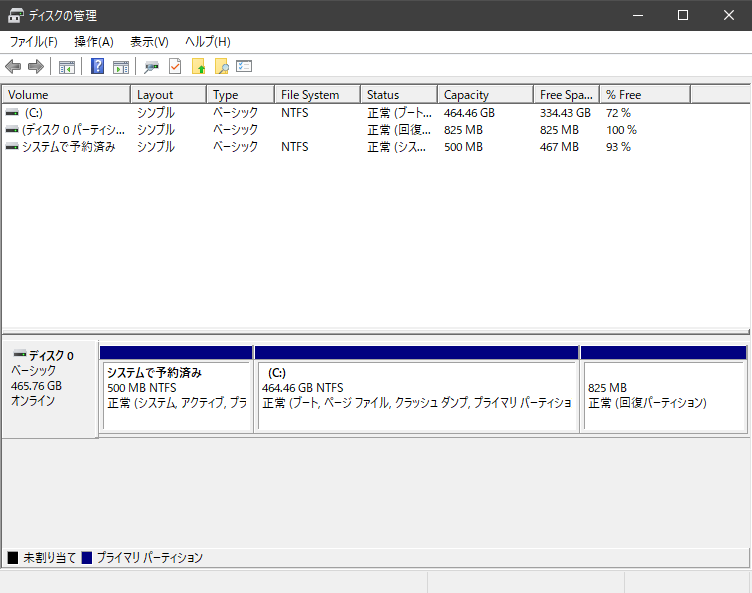Screen dimensions: 752x593
Task: Open the ヘルプ(H) menu
Action: pos(208,42)
